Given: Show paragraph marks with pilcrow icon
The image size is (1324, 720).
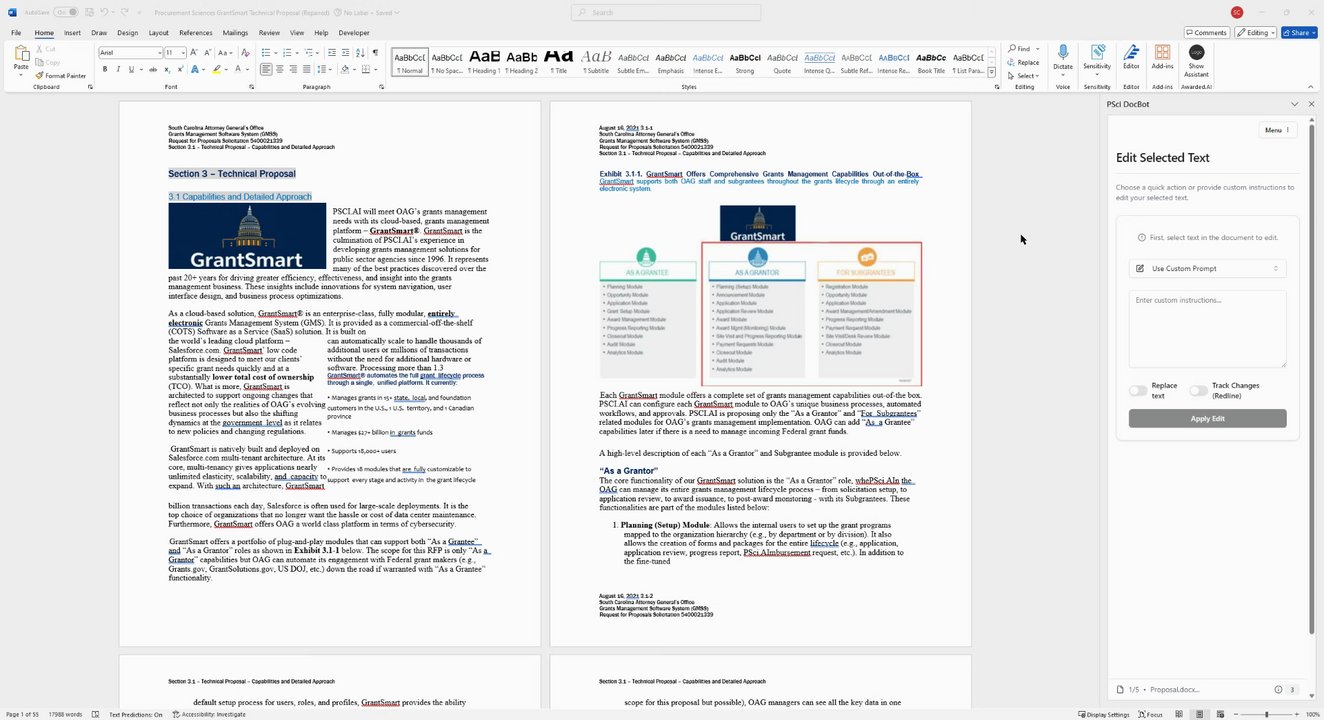Looking at the screenshot, I should 375,52.
